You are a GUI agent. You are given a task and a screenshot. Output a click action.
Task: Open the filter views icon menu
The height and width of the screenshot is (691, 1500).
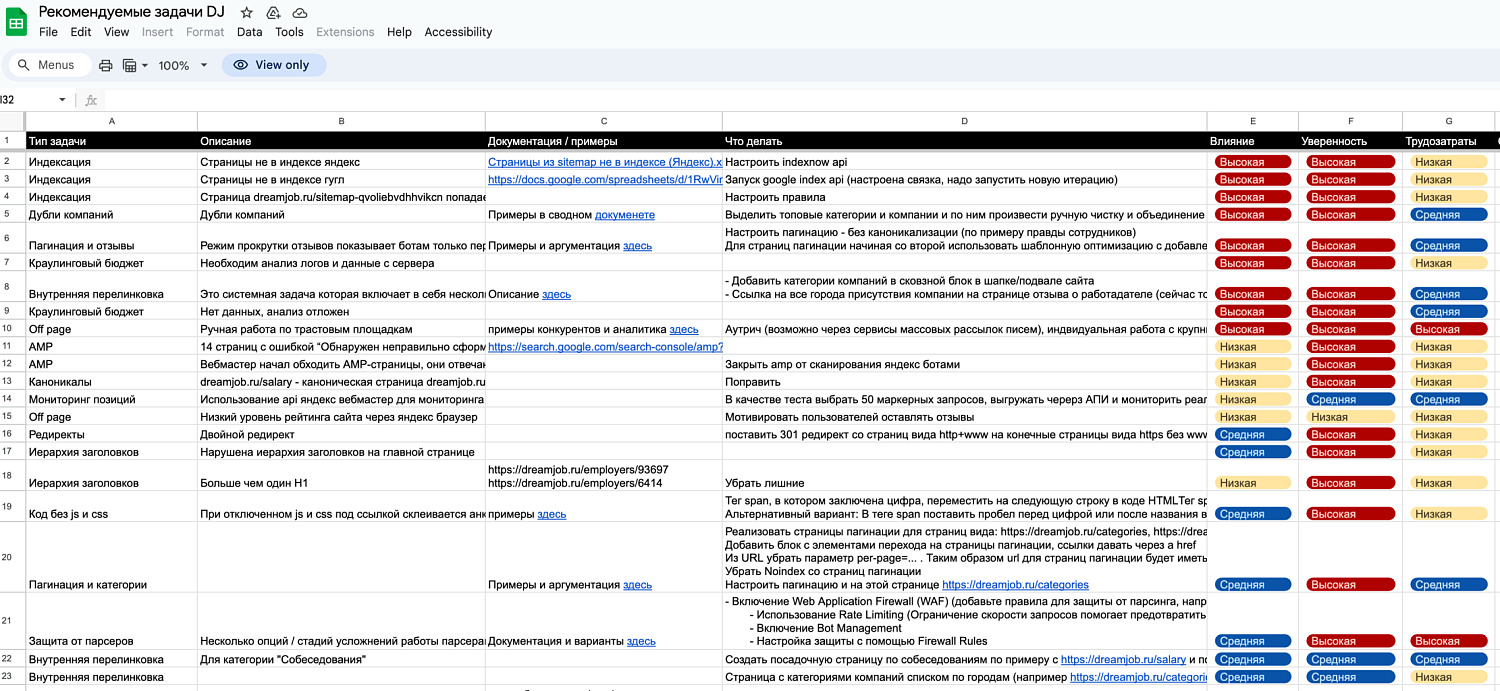coord(135,65)
